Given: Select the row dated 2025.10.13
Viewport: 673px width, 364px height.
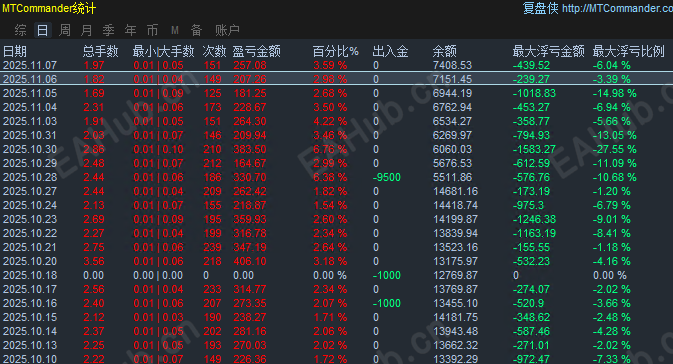Looking at the screenshot, I should click(336, 345).
